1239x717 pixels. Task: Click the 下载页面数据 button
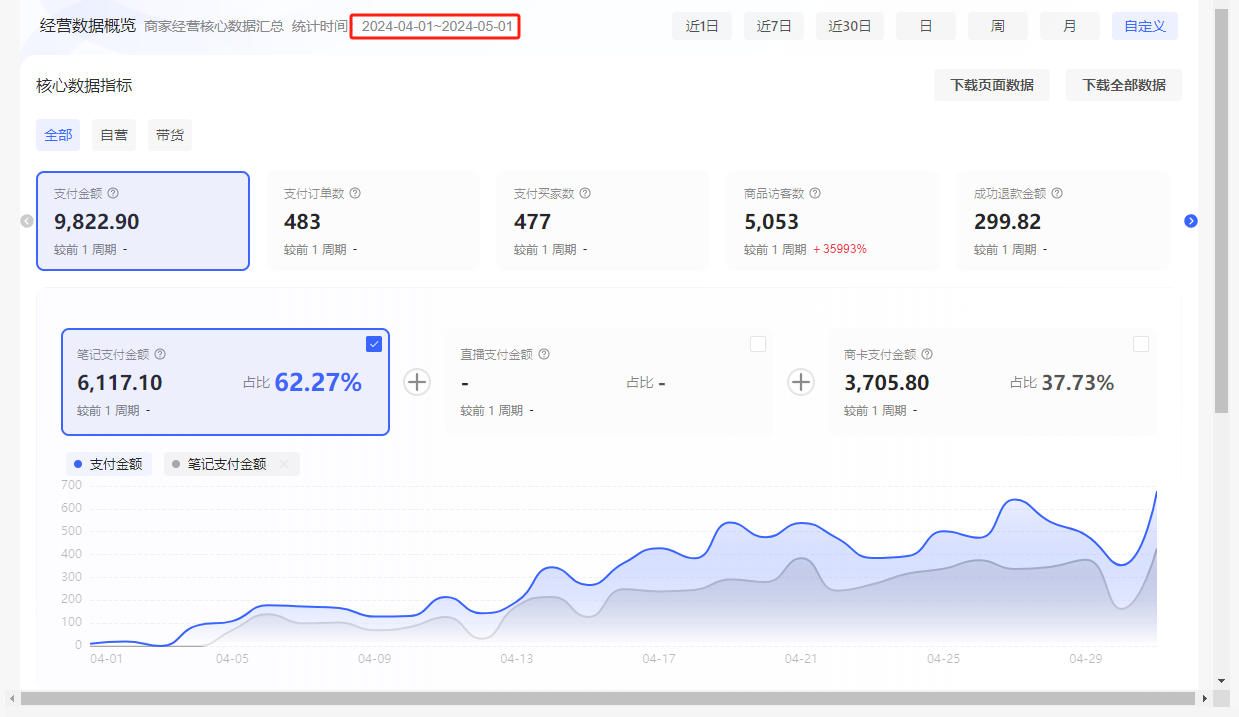tap(992, 85)
